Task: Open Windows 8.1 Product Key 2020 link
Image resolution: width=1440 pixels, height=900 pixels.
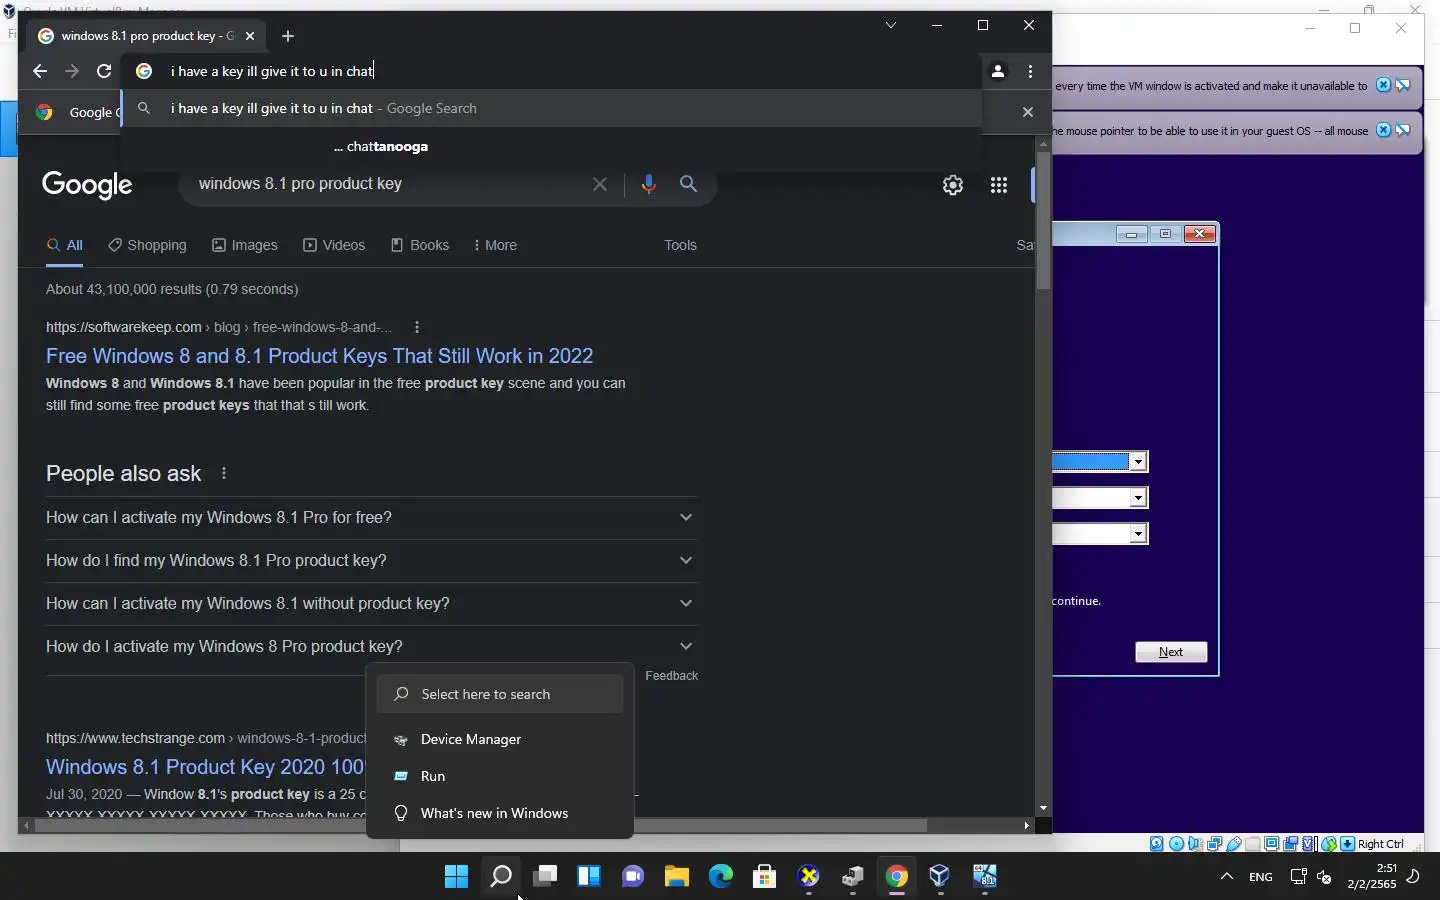Action: tap(206, 767)
